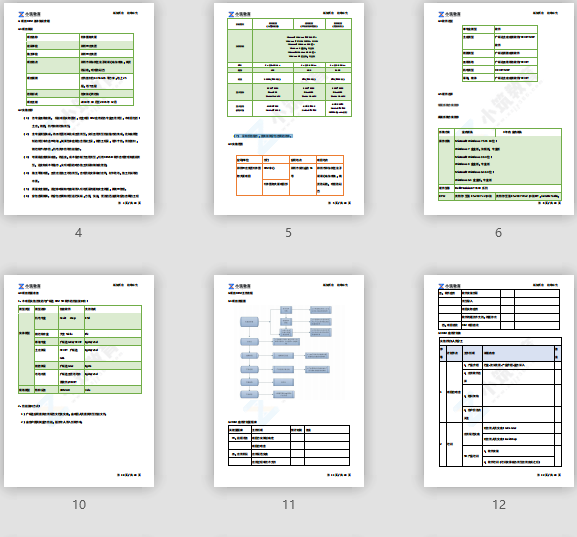Click the blue logo icon on page 6

tap(441, 14)
